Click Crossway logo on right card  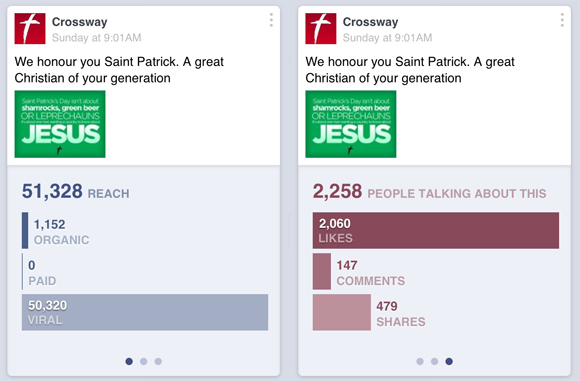coord(321,28)
